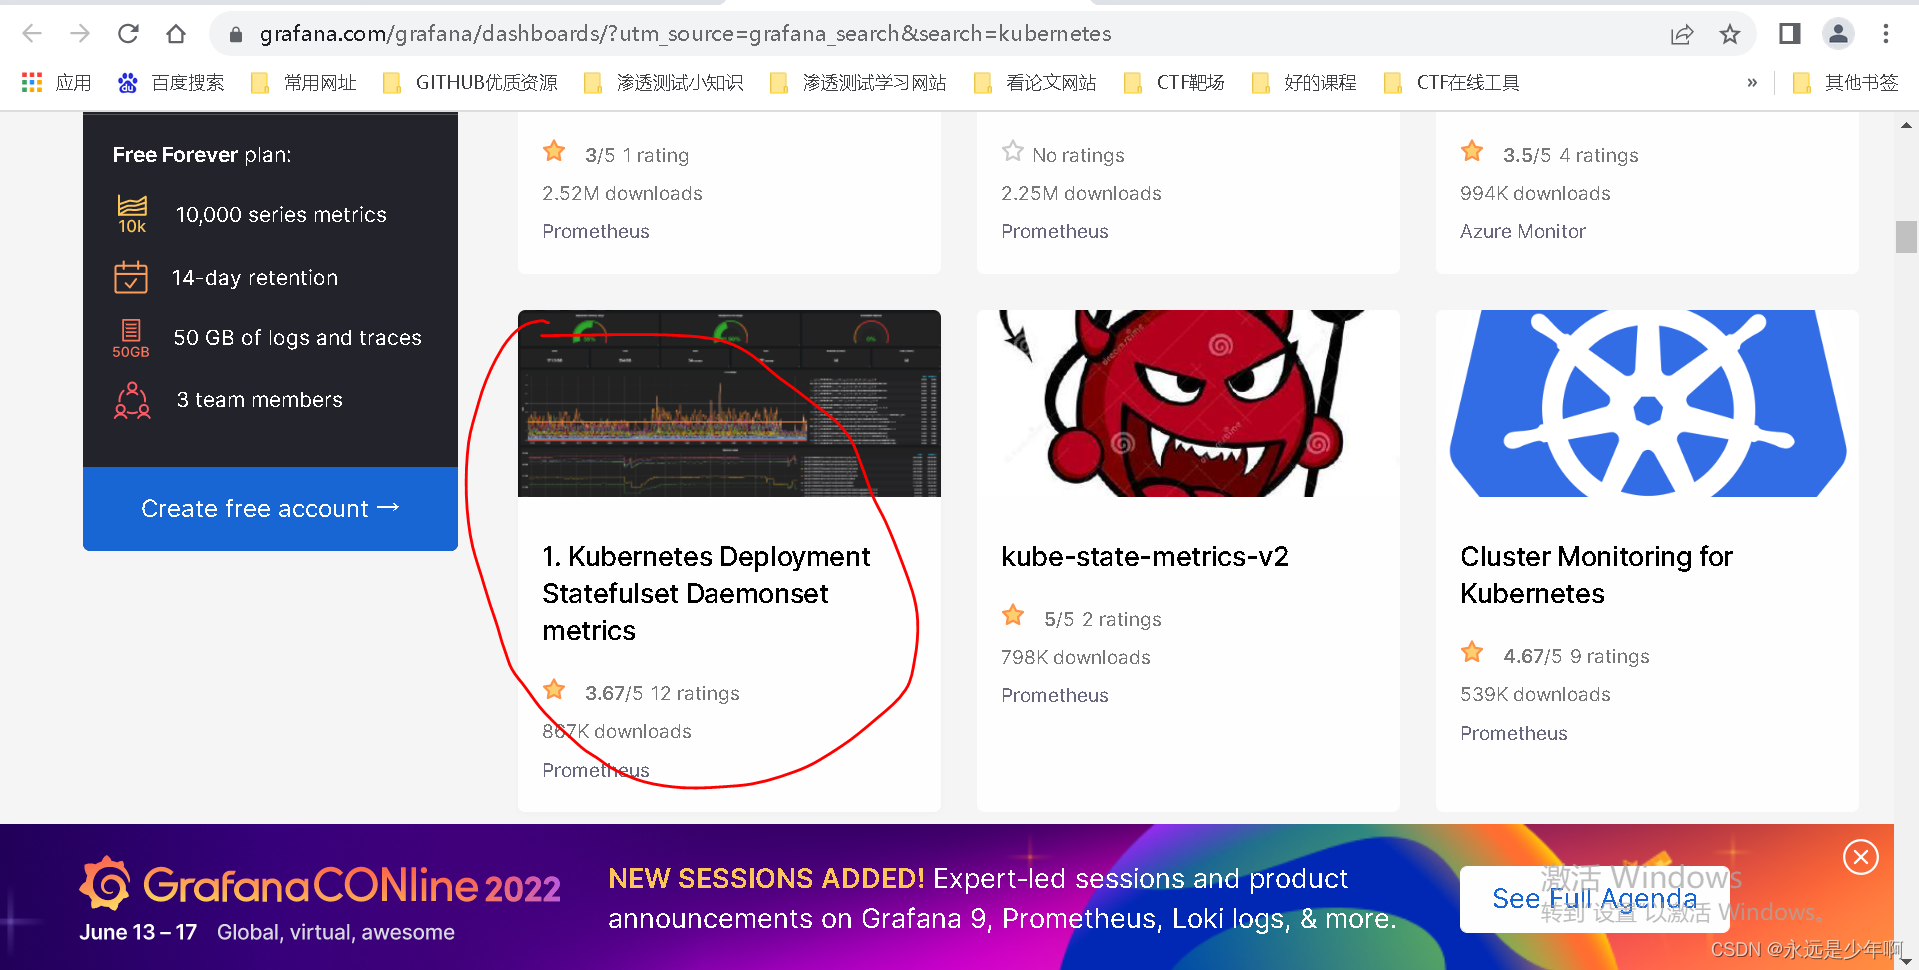The image size is (1919, 970).
Task: Click the 994K downloads text
Action: point(1535,193)
